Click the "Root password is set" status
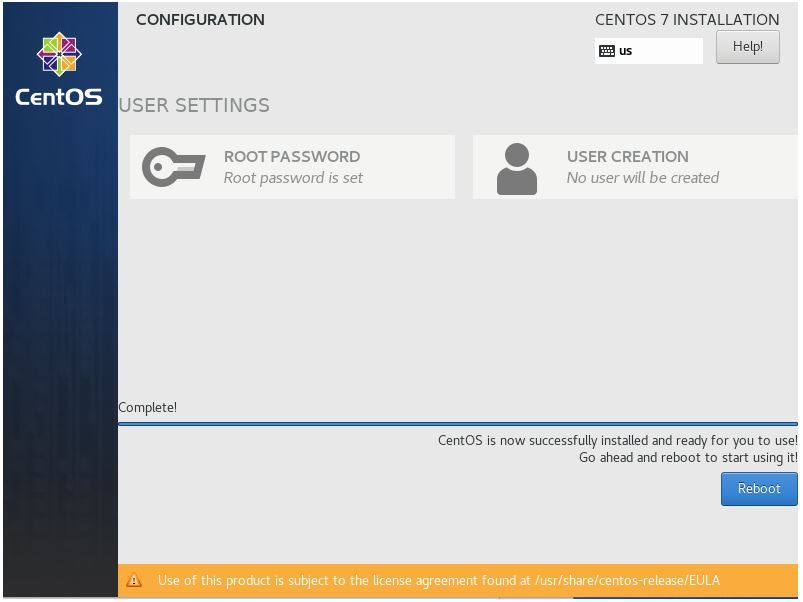Image resolution: width=803 pixels, height=602 pixels. point(293,178)
